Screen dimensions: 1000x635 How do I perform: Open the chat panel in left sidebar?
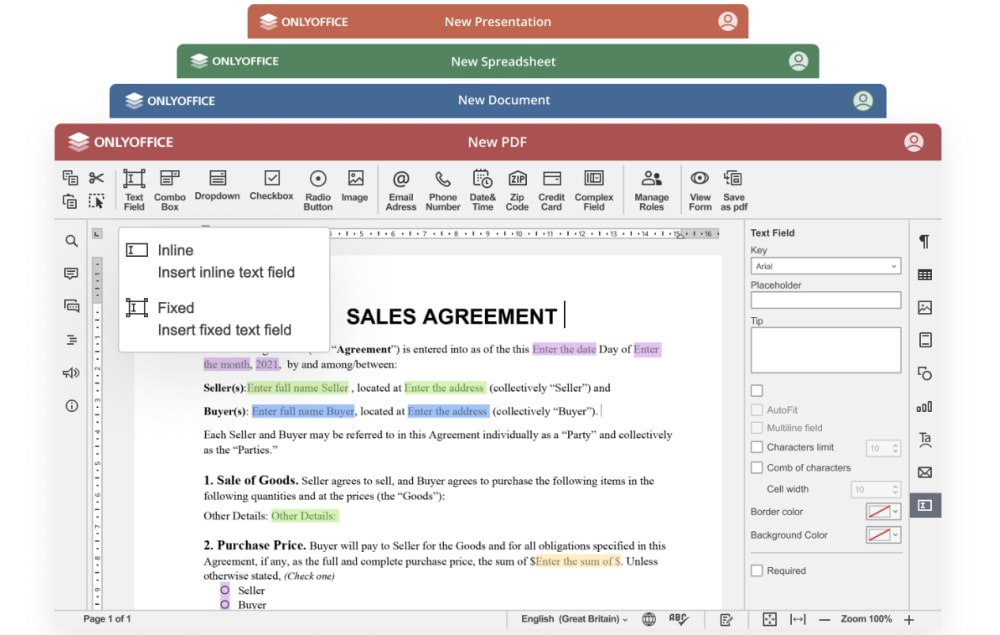point(71,306)
